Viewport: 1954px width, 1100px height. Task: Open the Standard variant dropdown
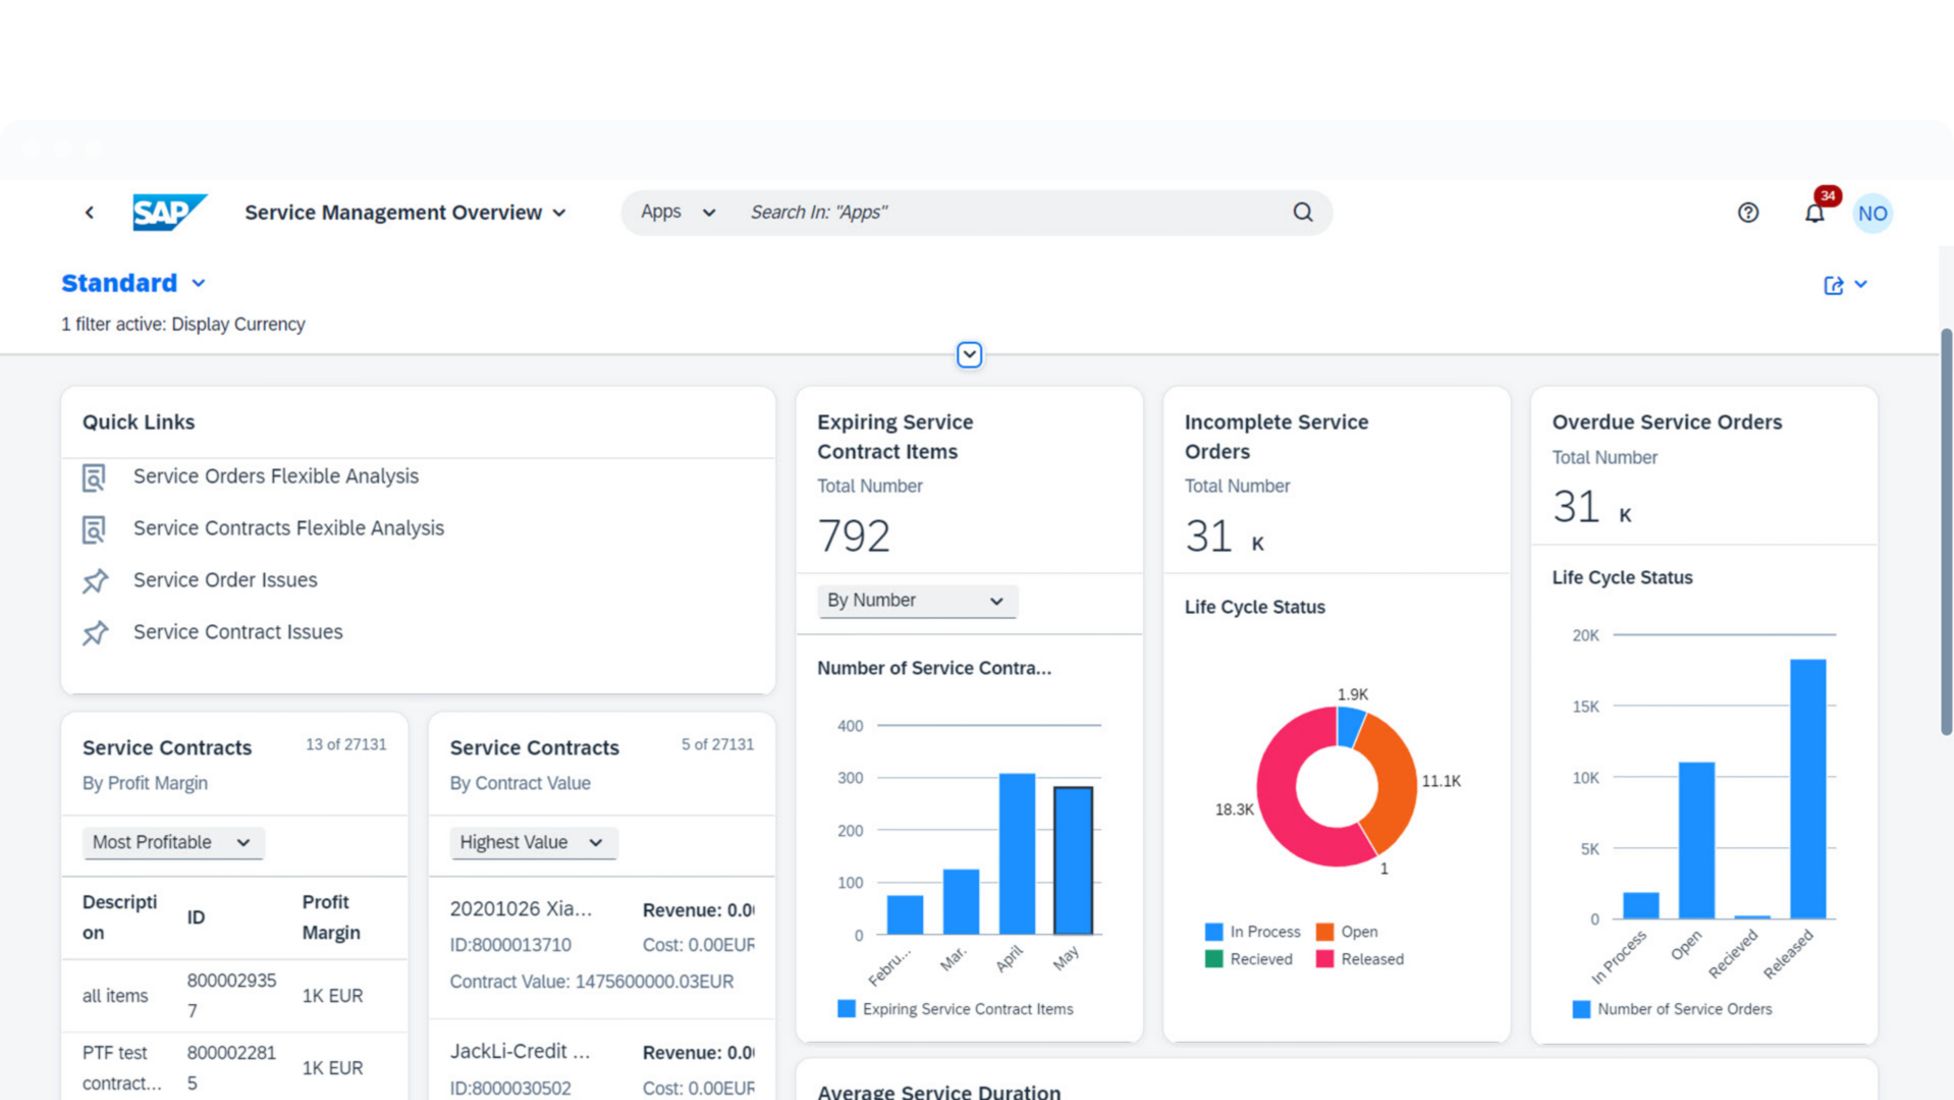tap(198, 284)
